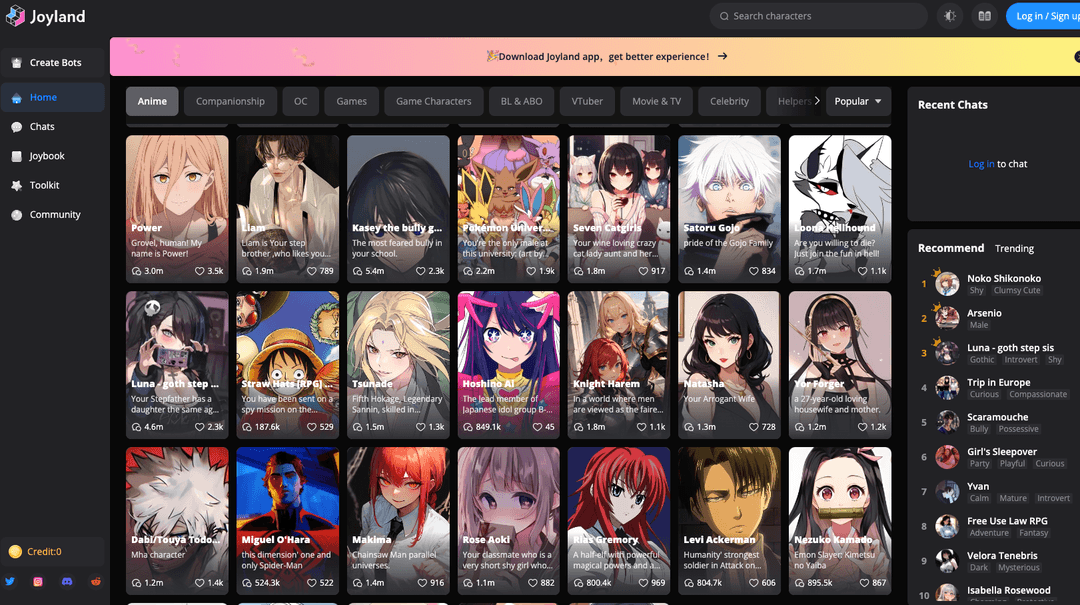Open Home in the sidebar
The image size is (1080, 605).
click(x=52, y=97)
